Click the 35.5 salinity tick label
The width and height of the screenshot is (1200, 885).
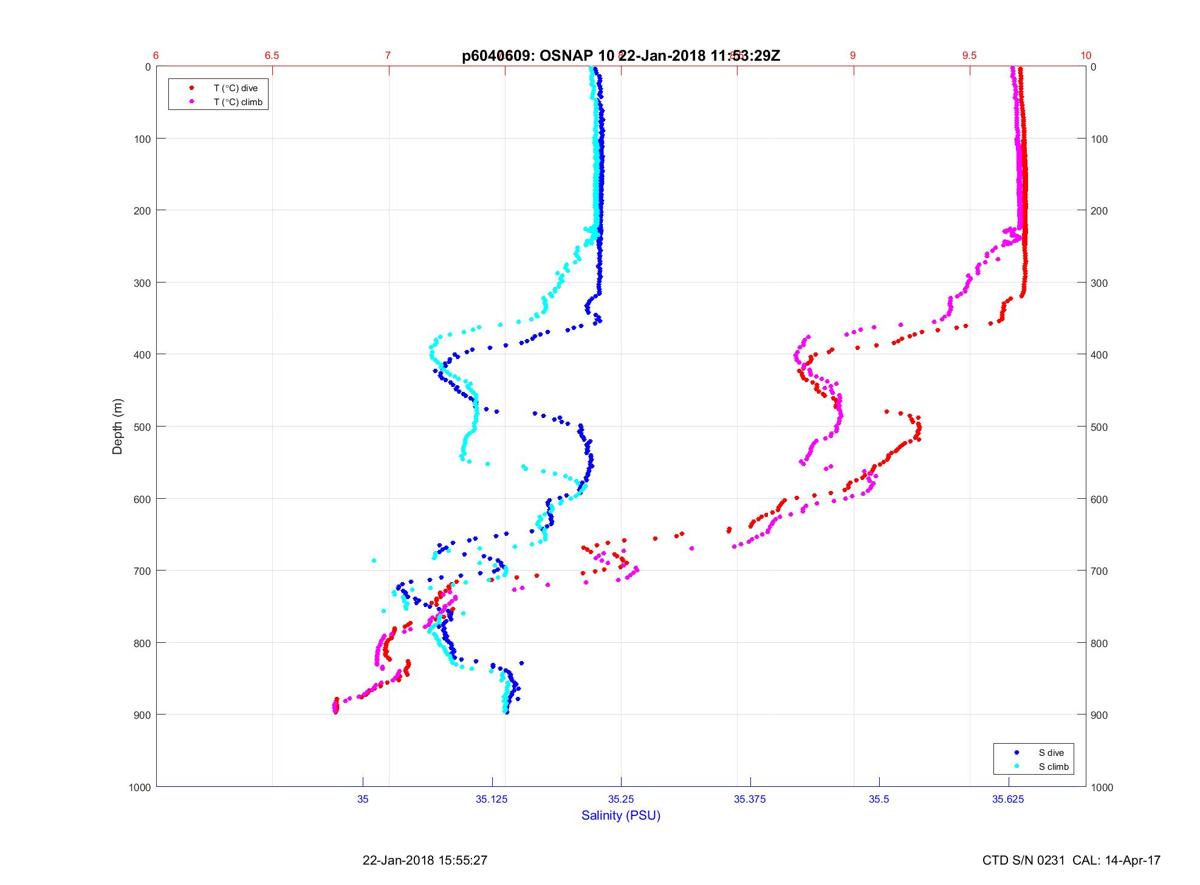pyautogui.click(x=879, y=799)
